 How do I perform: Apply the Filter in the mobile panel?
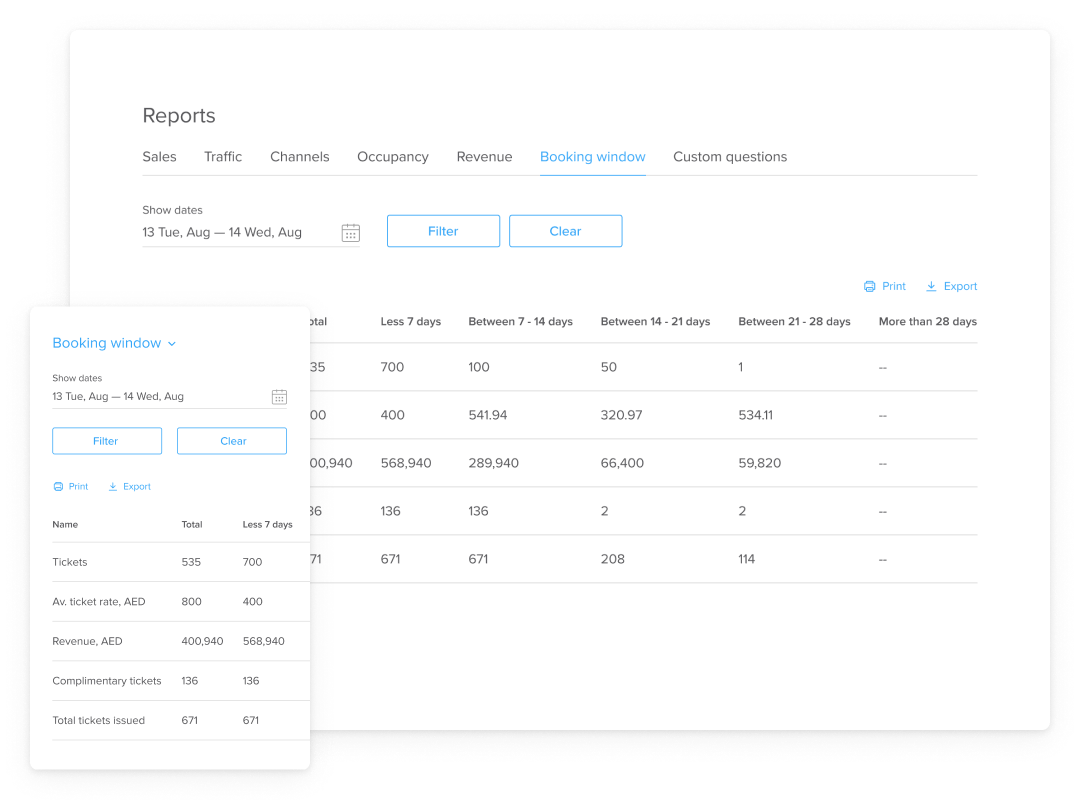coord(106,440)
